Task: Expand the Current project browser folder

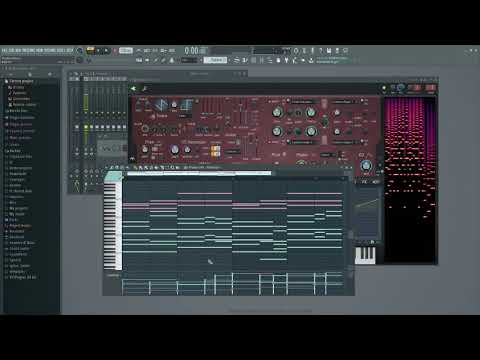Action: [x=21, y=81]
